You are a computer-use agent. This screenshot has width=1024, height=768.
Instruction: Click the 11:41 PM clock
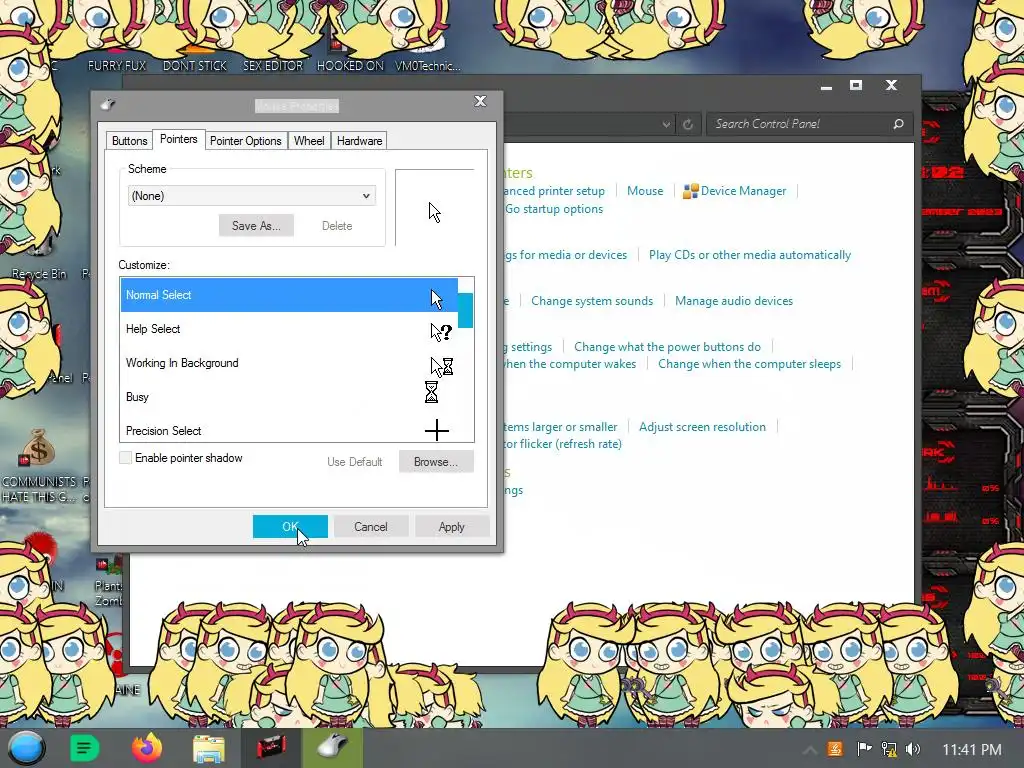click(x=971, y=750)
